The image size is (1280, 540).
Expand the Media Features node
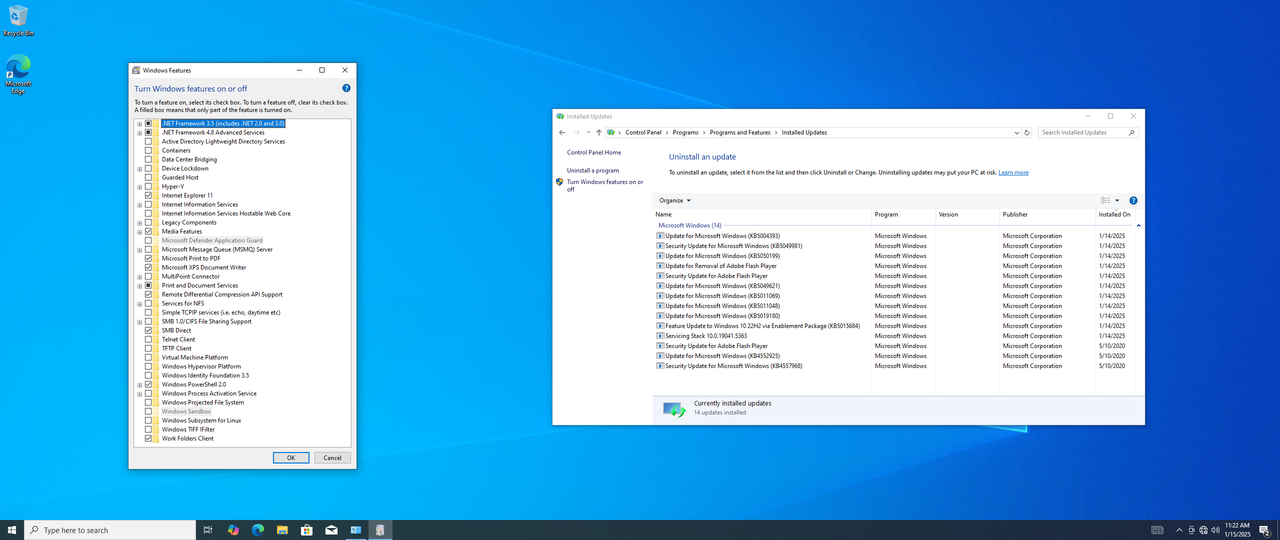[140, 231]
